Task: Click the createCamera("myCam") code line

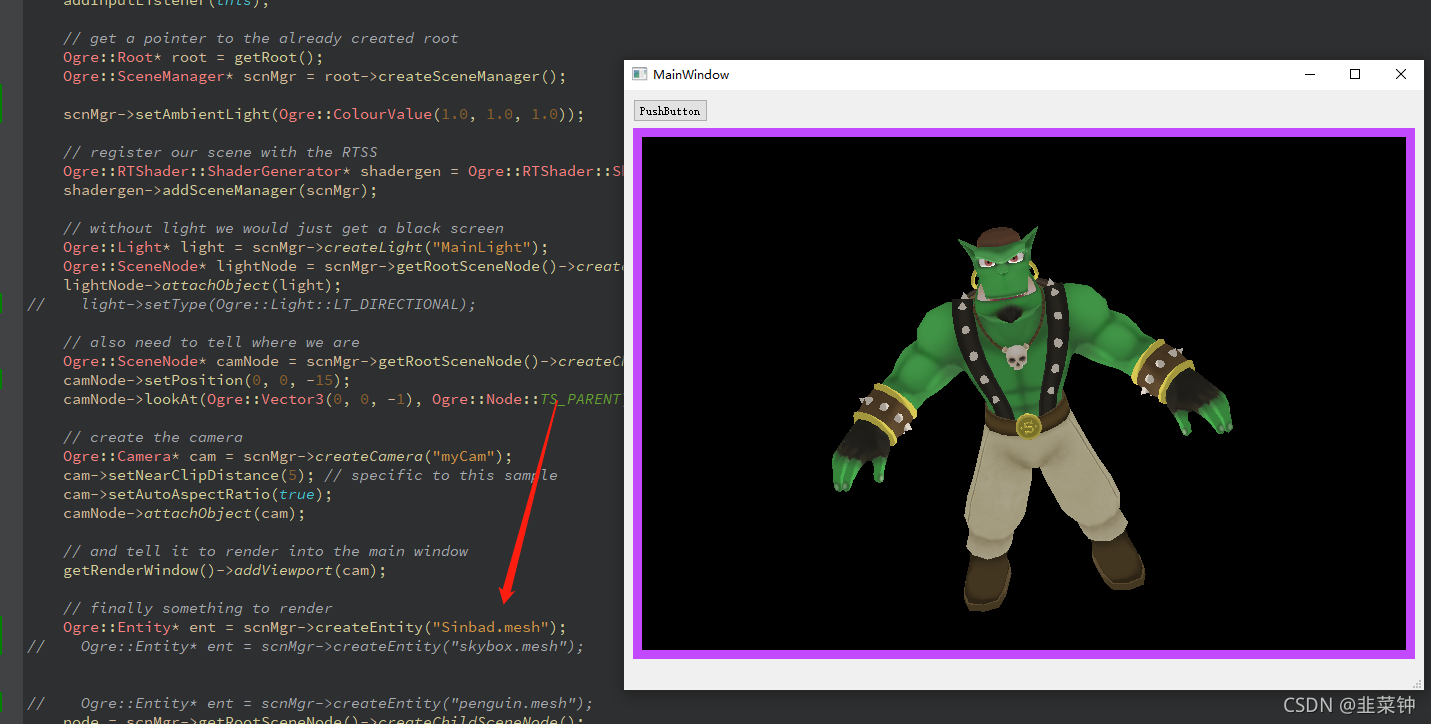Action: [288, 456]
